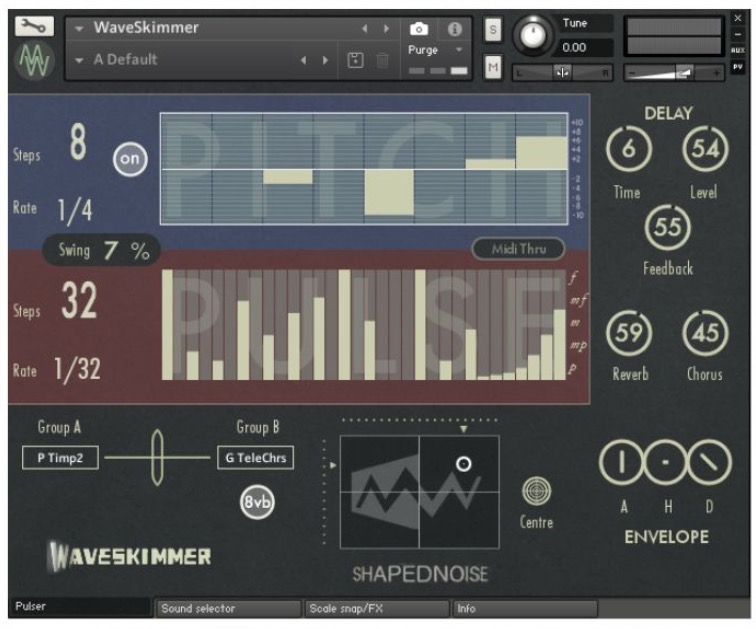Click the pulse Rate value 1/32

click(x=77, y=370)
